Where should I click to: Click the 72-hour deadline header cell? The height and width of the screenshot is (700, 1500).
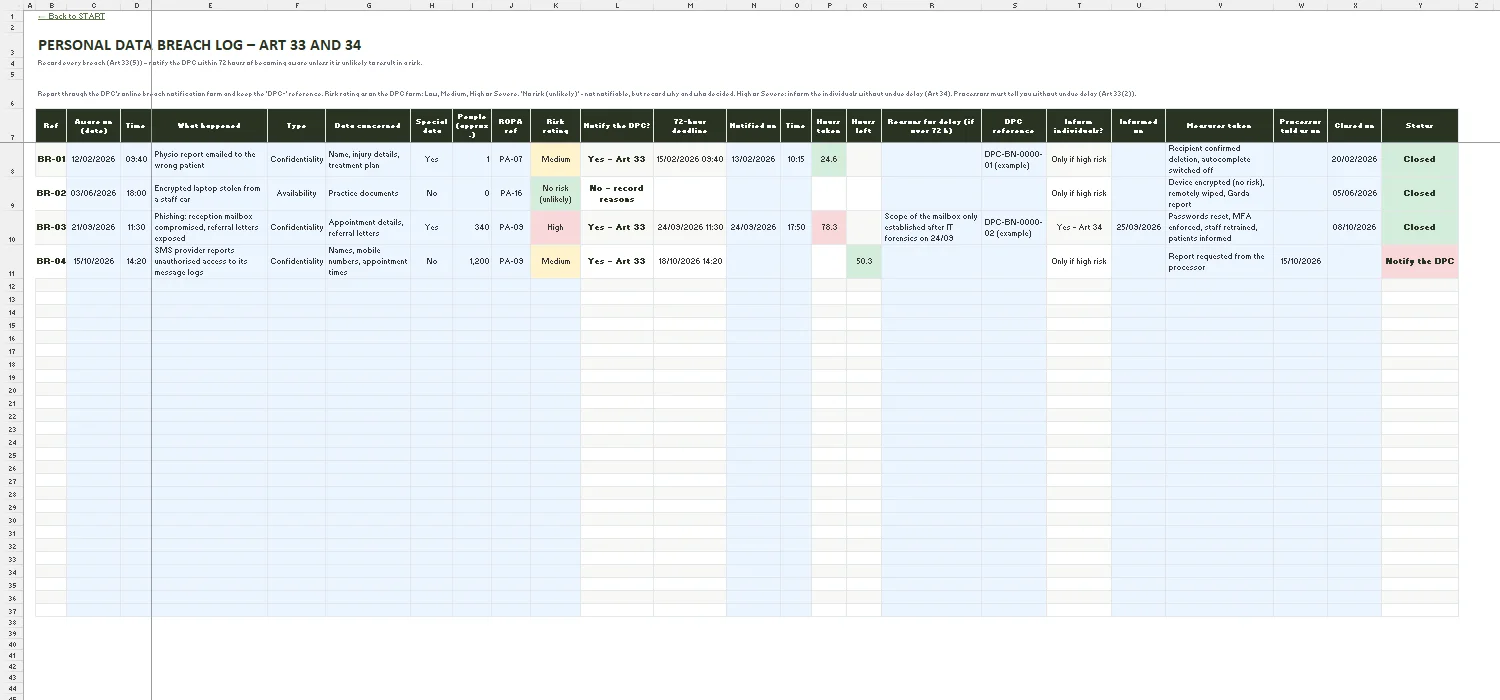[x=689, y=126]
